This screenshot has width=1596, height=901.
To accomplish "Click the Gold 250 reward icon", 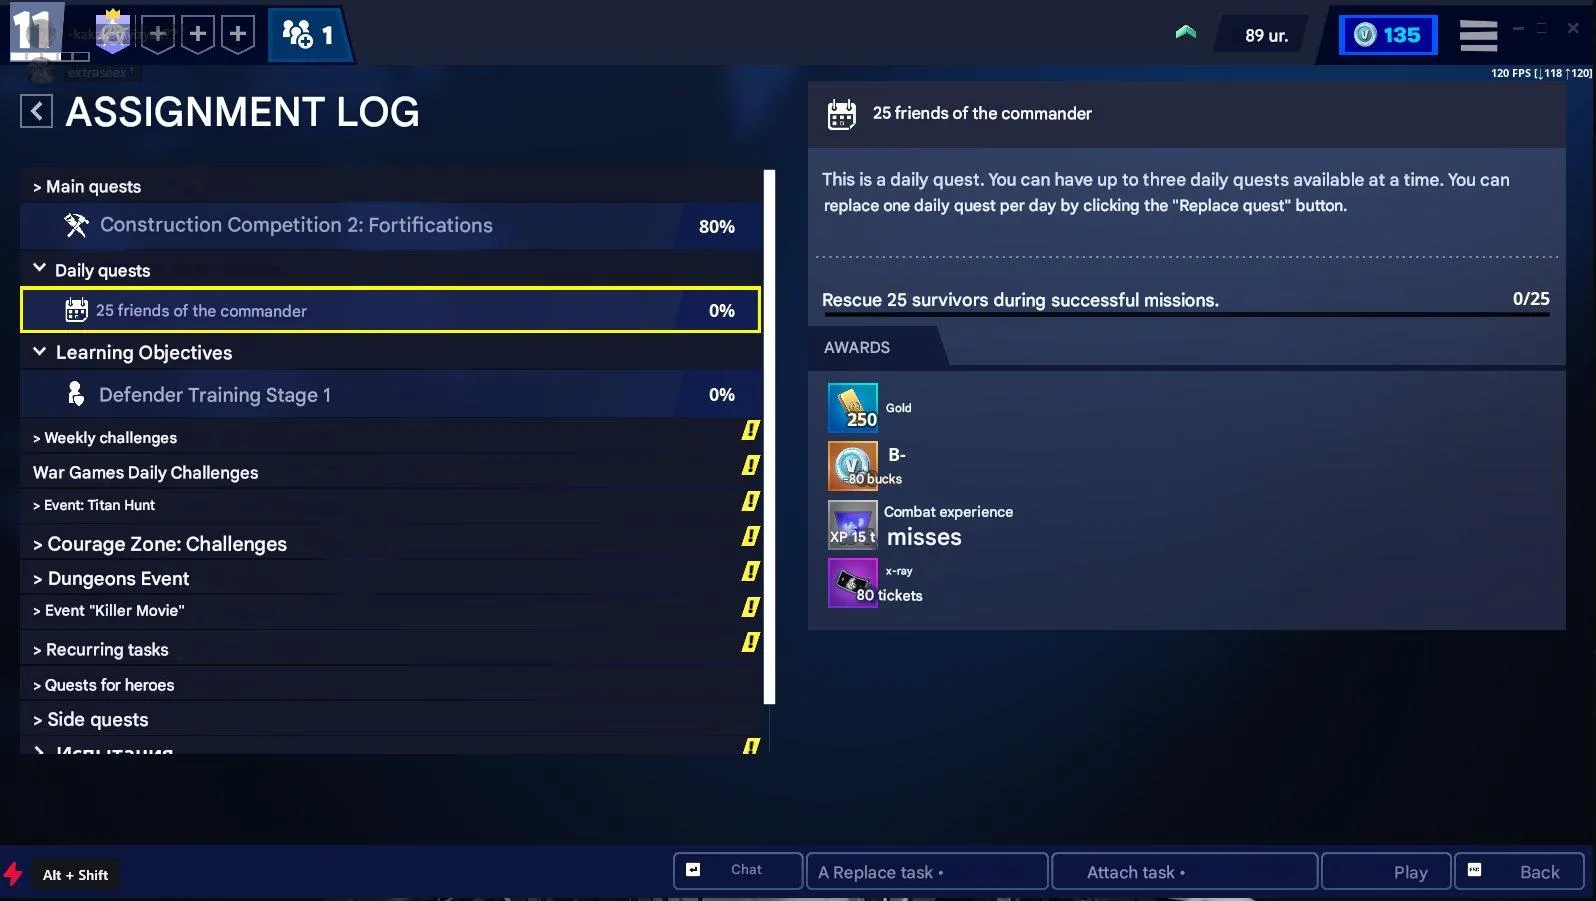I will click(x=853, y=407).
